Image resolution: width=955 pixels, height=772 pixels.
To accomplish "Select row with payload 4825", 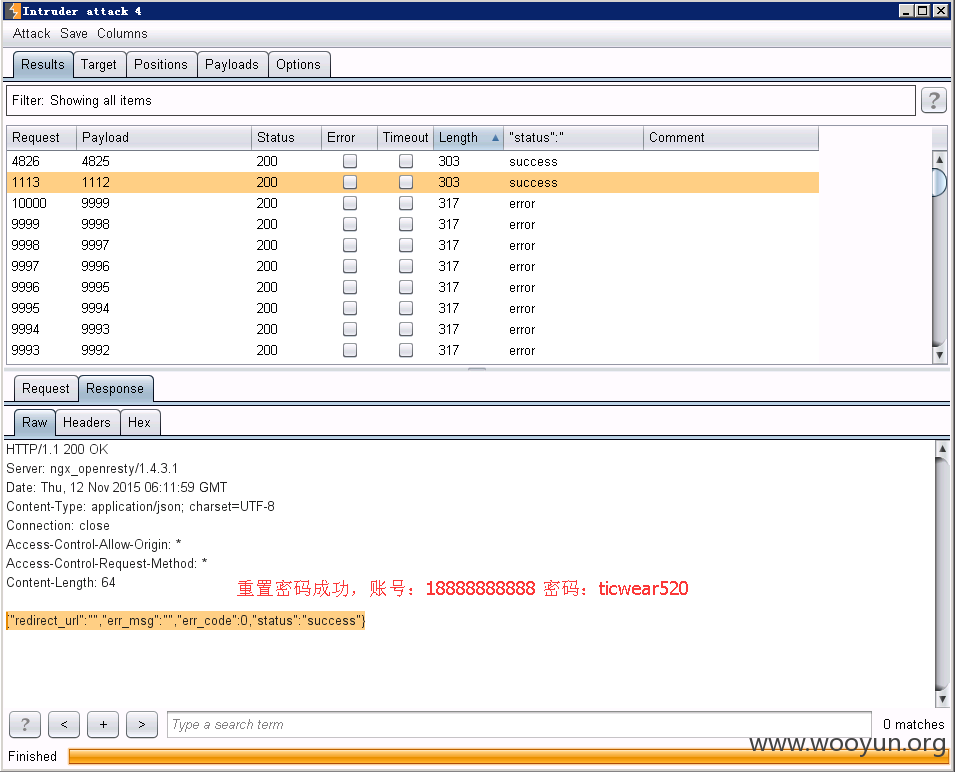I will pos(412,161).
